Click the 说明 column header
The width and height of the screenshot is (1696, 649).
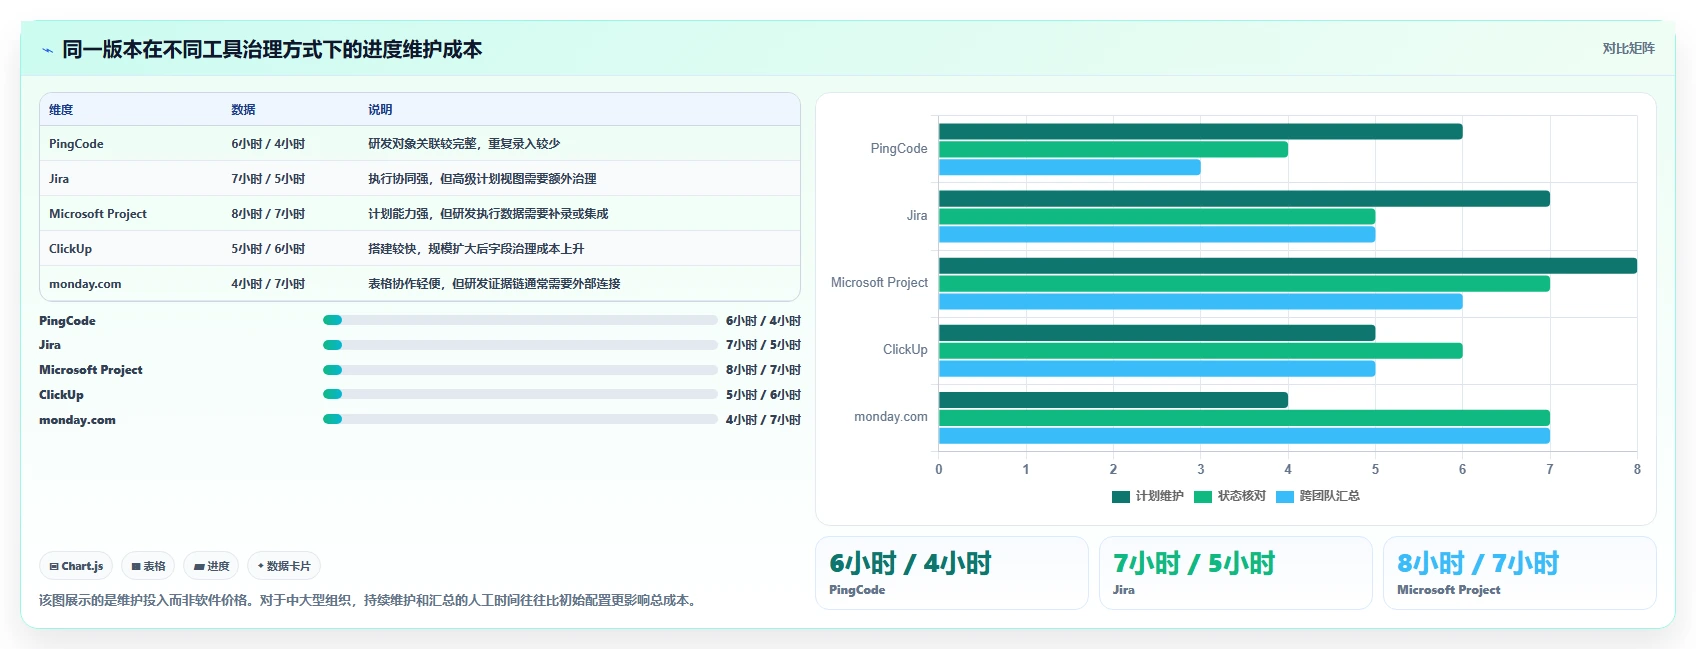pyautogui.click(x=380, y=110)
